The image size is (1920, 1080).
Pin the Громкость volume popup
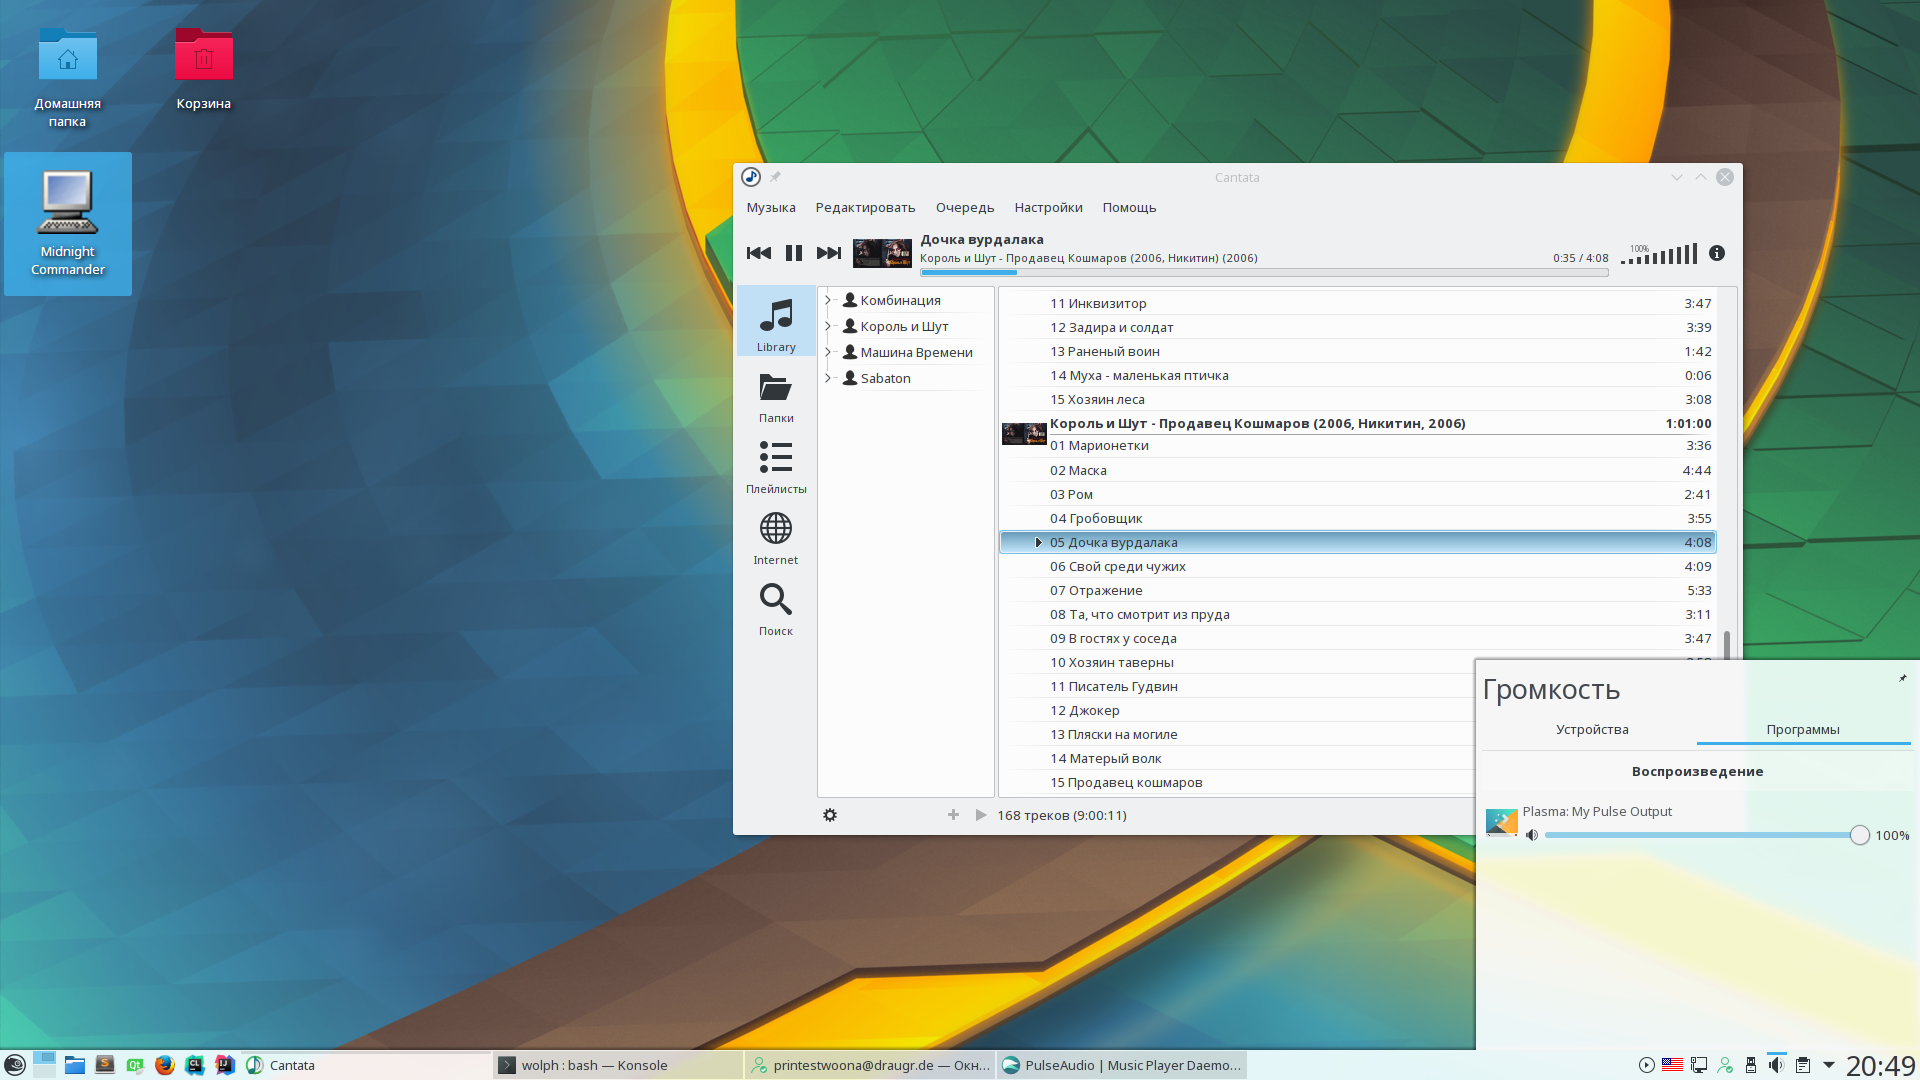1902,678
